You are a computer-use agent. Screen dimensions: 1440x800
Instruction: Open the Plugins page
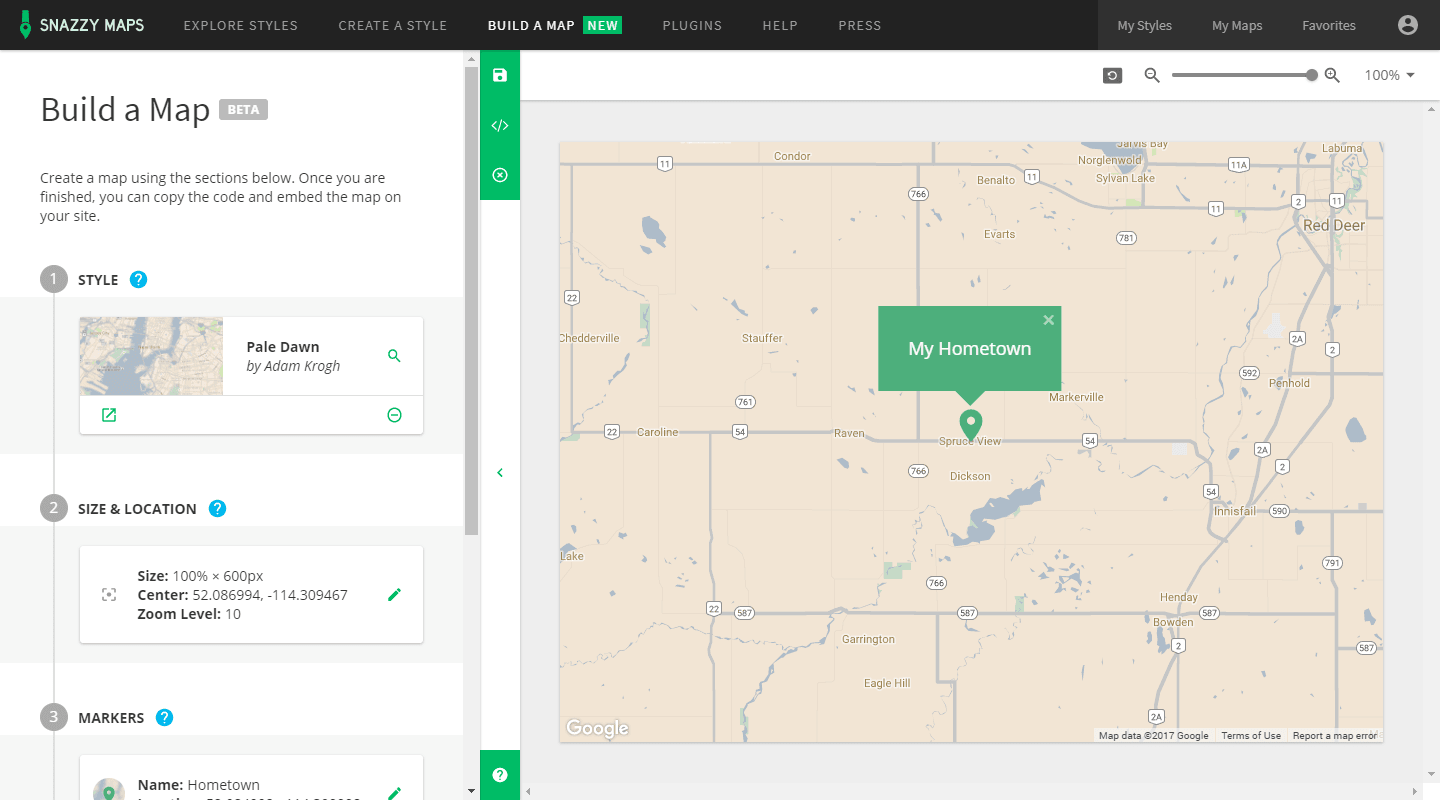pyautogui.click(x=692, y=25)
